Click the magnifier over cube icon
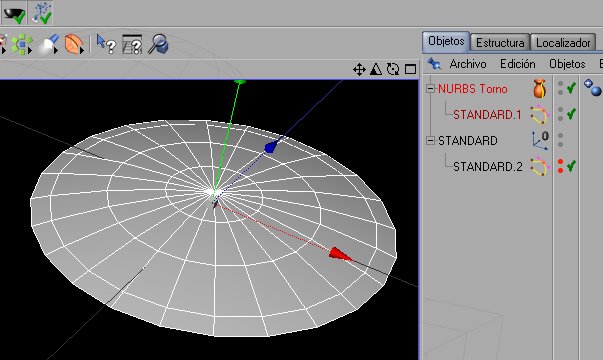The image size is (603, 360). 158,44
